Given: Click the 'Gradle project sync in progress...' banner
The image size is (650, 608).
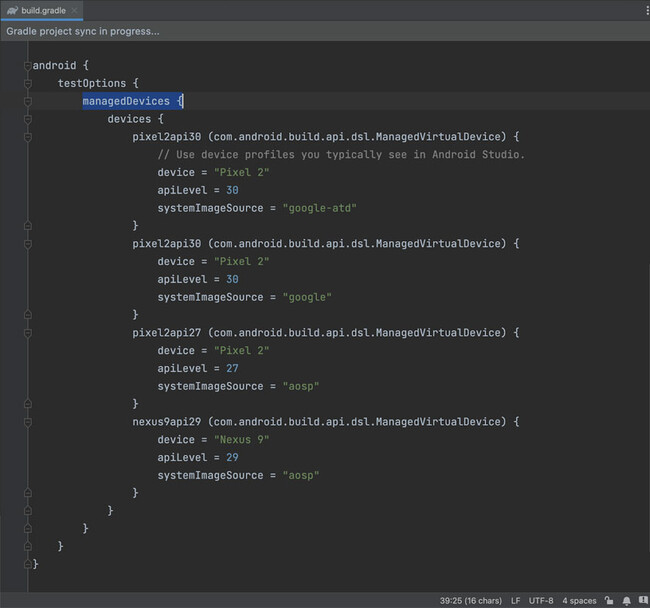Looking at the screenshot, I should (x=325, y=31).
